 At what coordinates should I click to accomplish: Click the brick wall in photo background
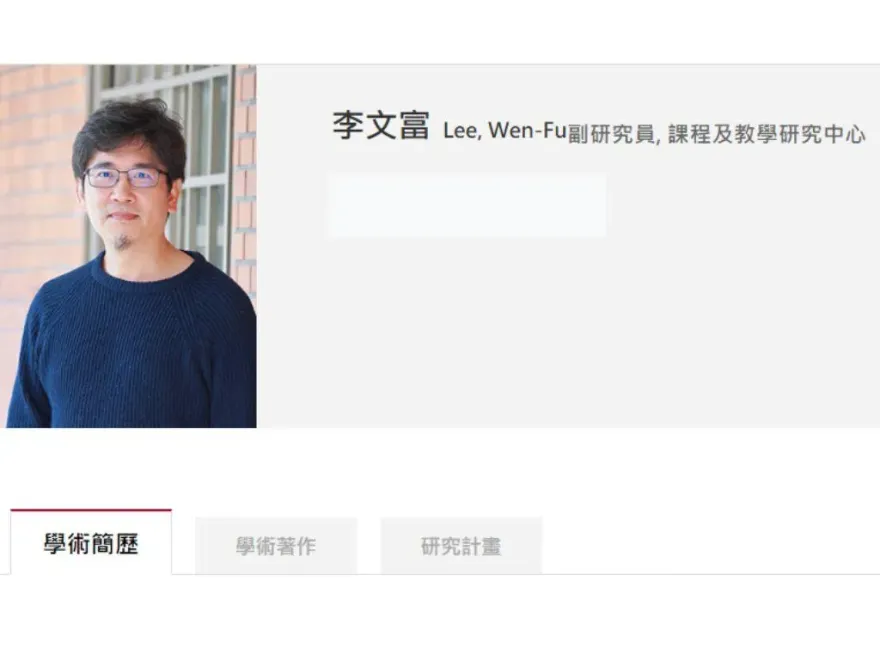pyautogui.click(x=39, y=168)
